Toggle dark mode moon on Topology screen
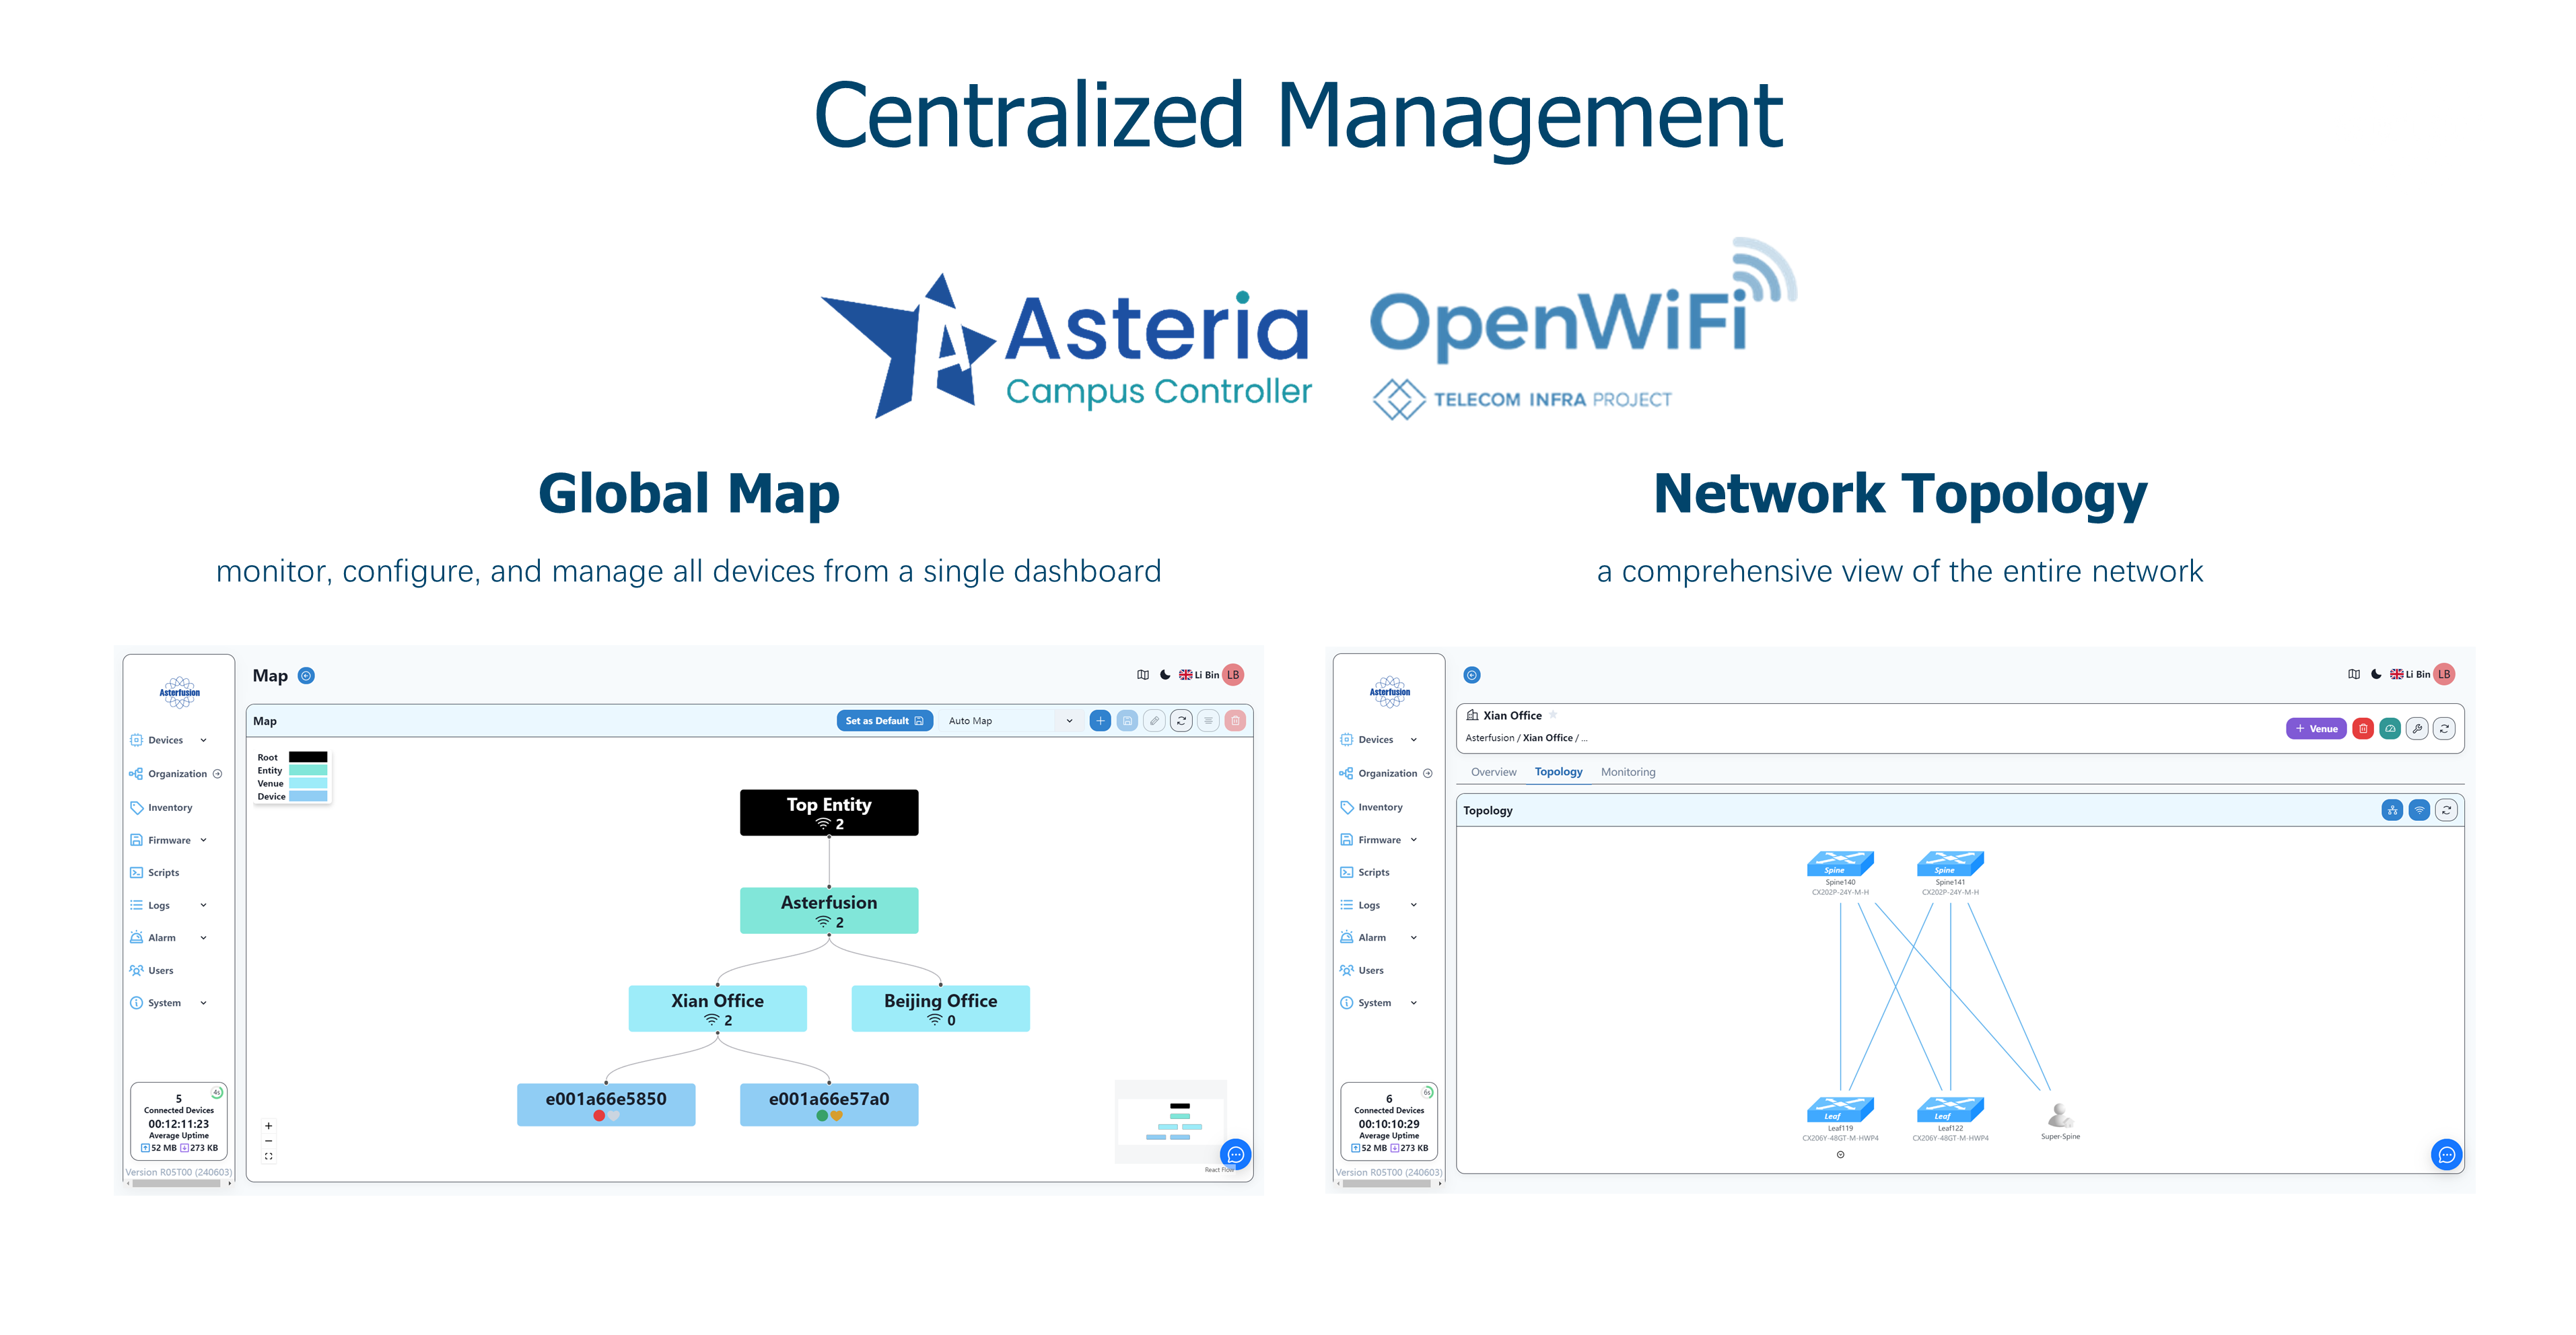 pyautogui.click(x=2376, y=674)
